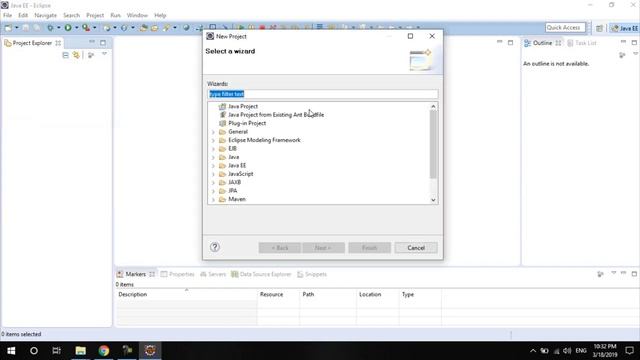Click the Project Explorer tab
The width and height of the screenshot is (640, 360).
pyautogui.click(x=32, y=43)
